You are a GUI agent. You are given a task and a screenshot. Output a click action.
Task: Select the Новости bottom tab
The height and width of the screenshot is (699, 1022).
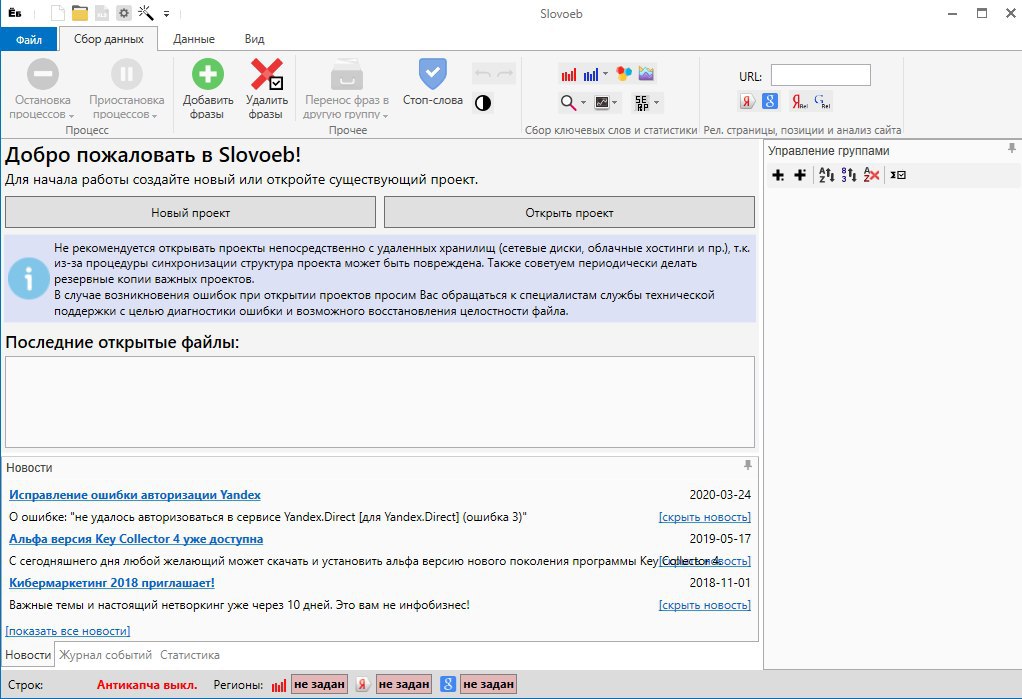point(28,655)
